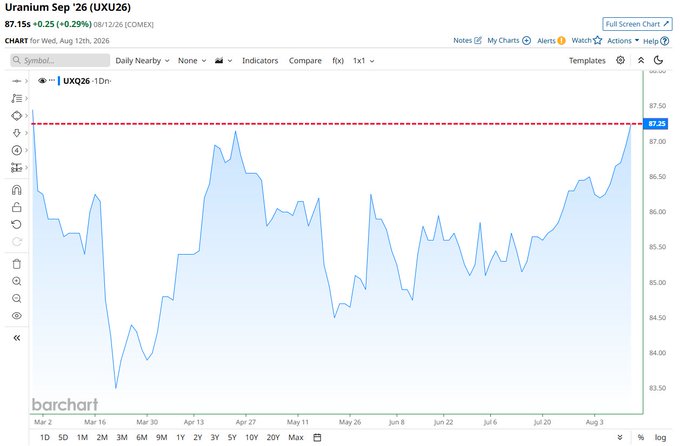Select the 3M time range
Screen dimensions: 680x446
(122, 437)
